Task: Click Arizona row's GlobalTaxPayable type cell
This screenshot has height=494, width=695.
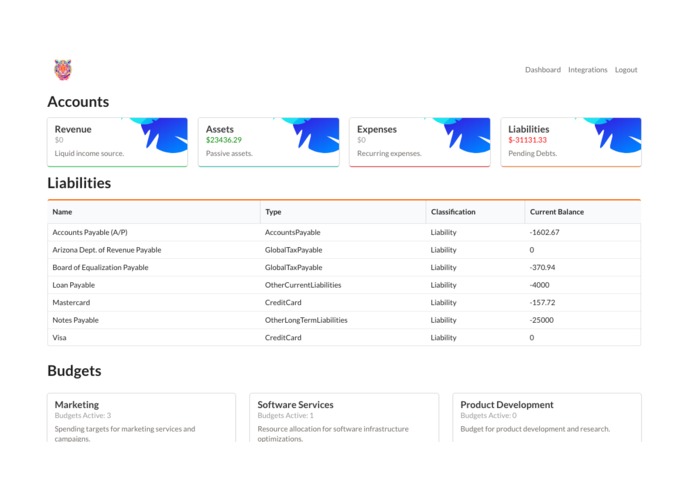Action: [x=293, y=250]
